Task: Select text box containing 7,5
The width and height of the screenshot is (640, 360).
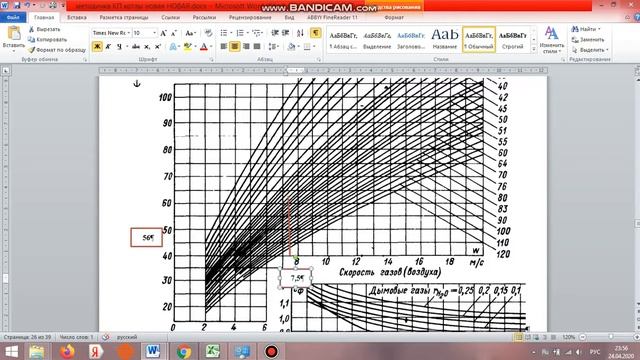Action: click(x=296, y=278)
